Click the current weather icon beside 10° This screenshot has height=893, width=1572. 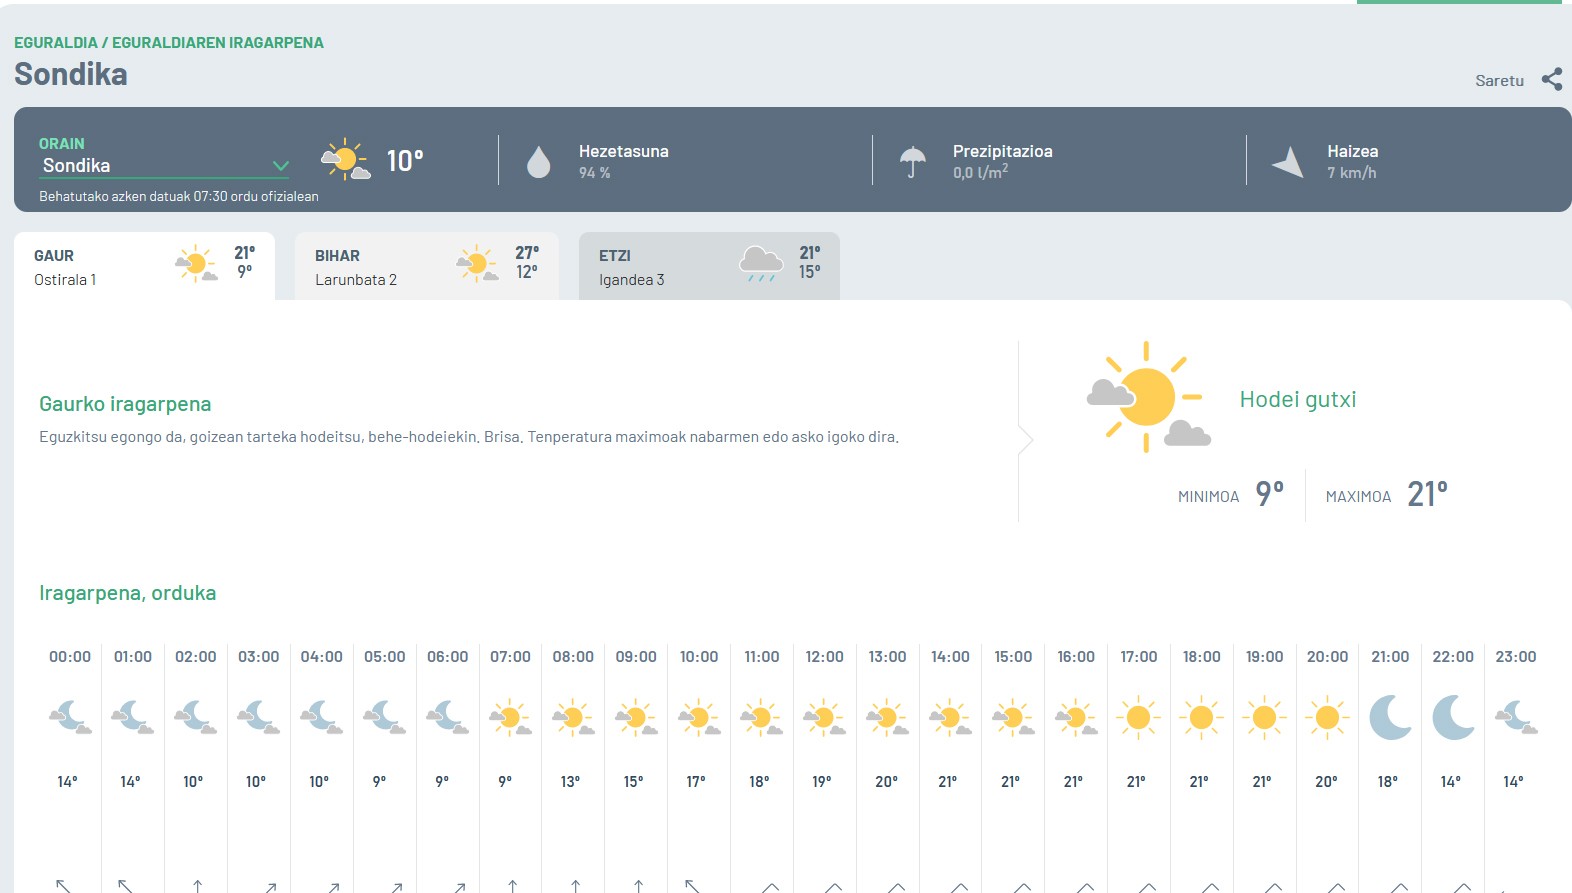(346, 159)
